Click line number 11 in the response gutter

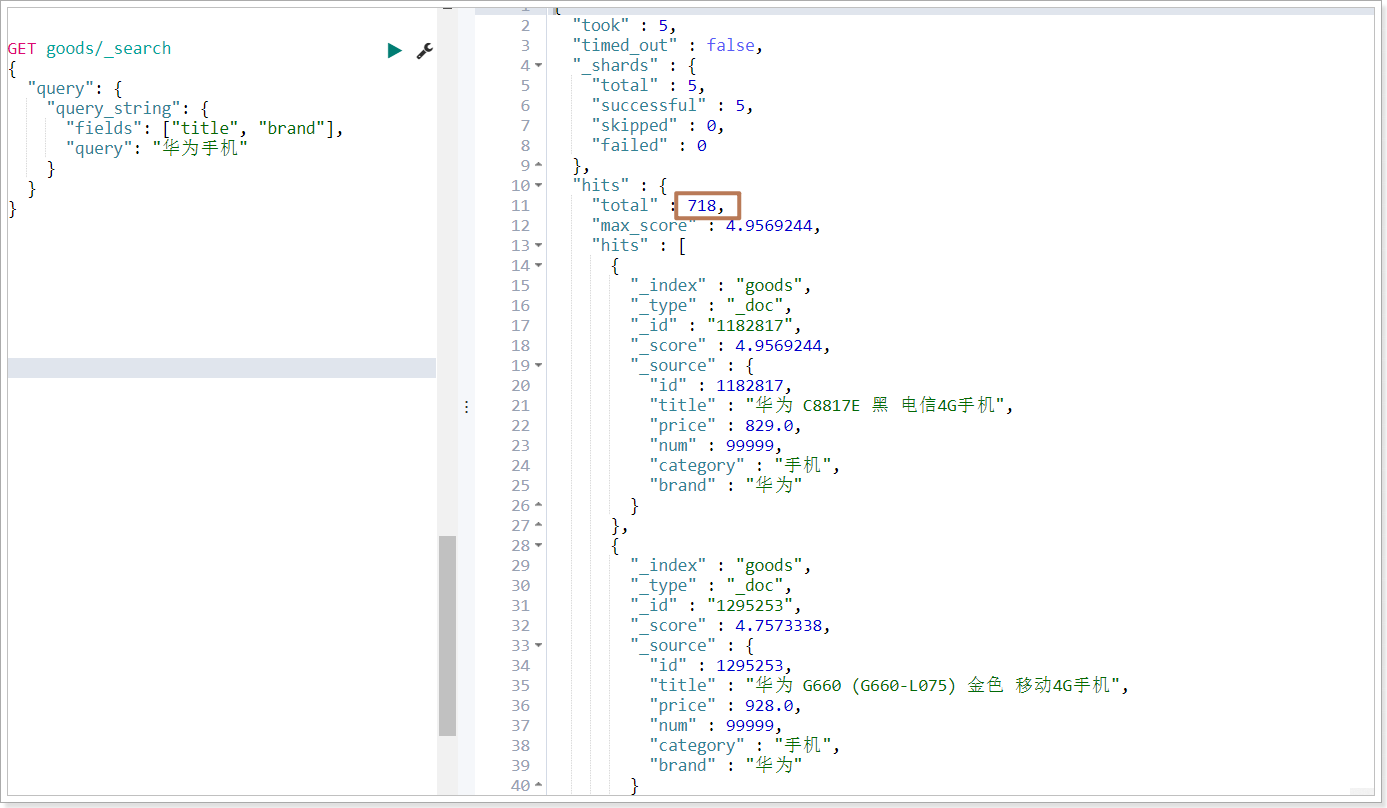click(x=520, y=205)
